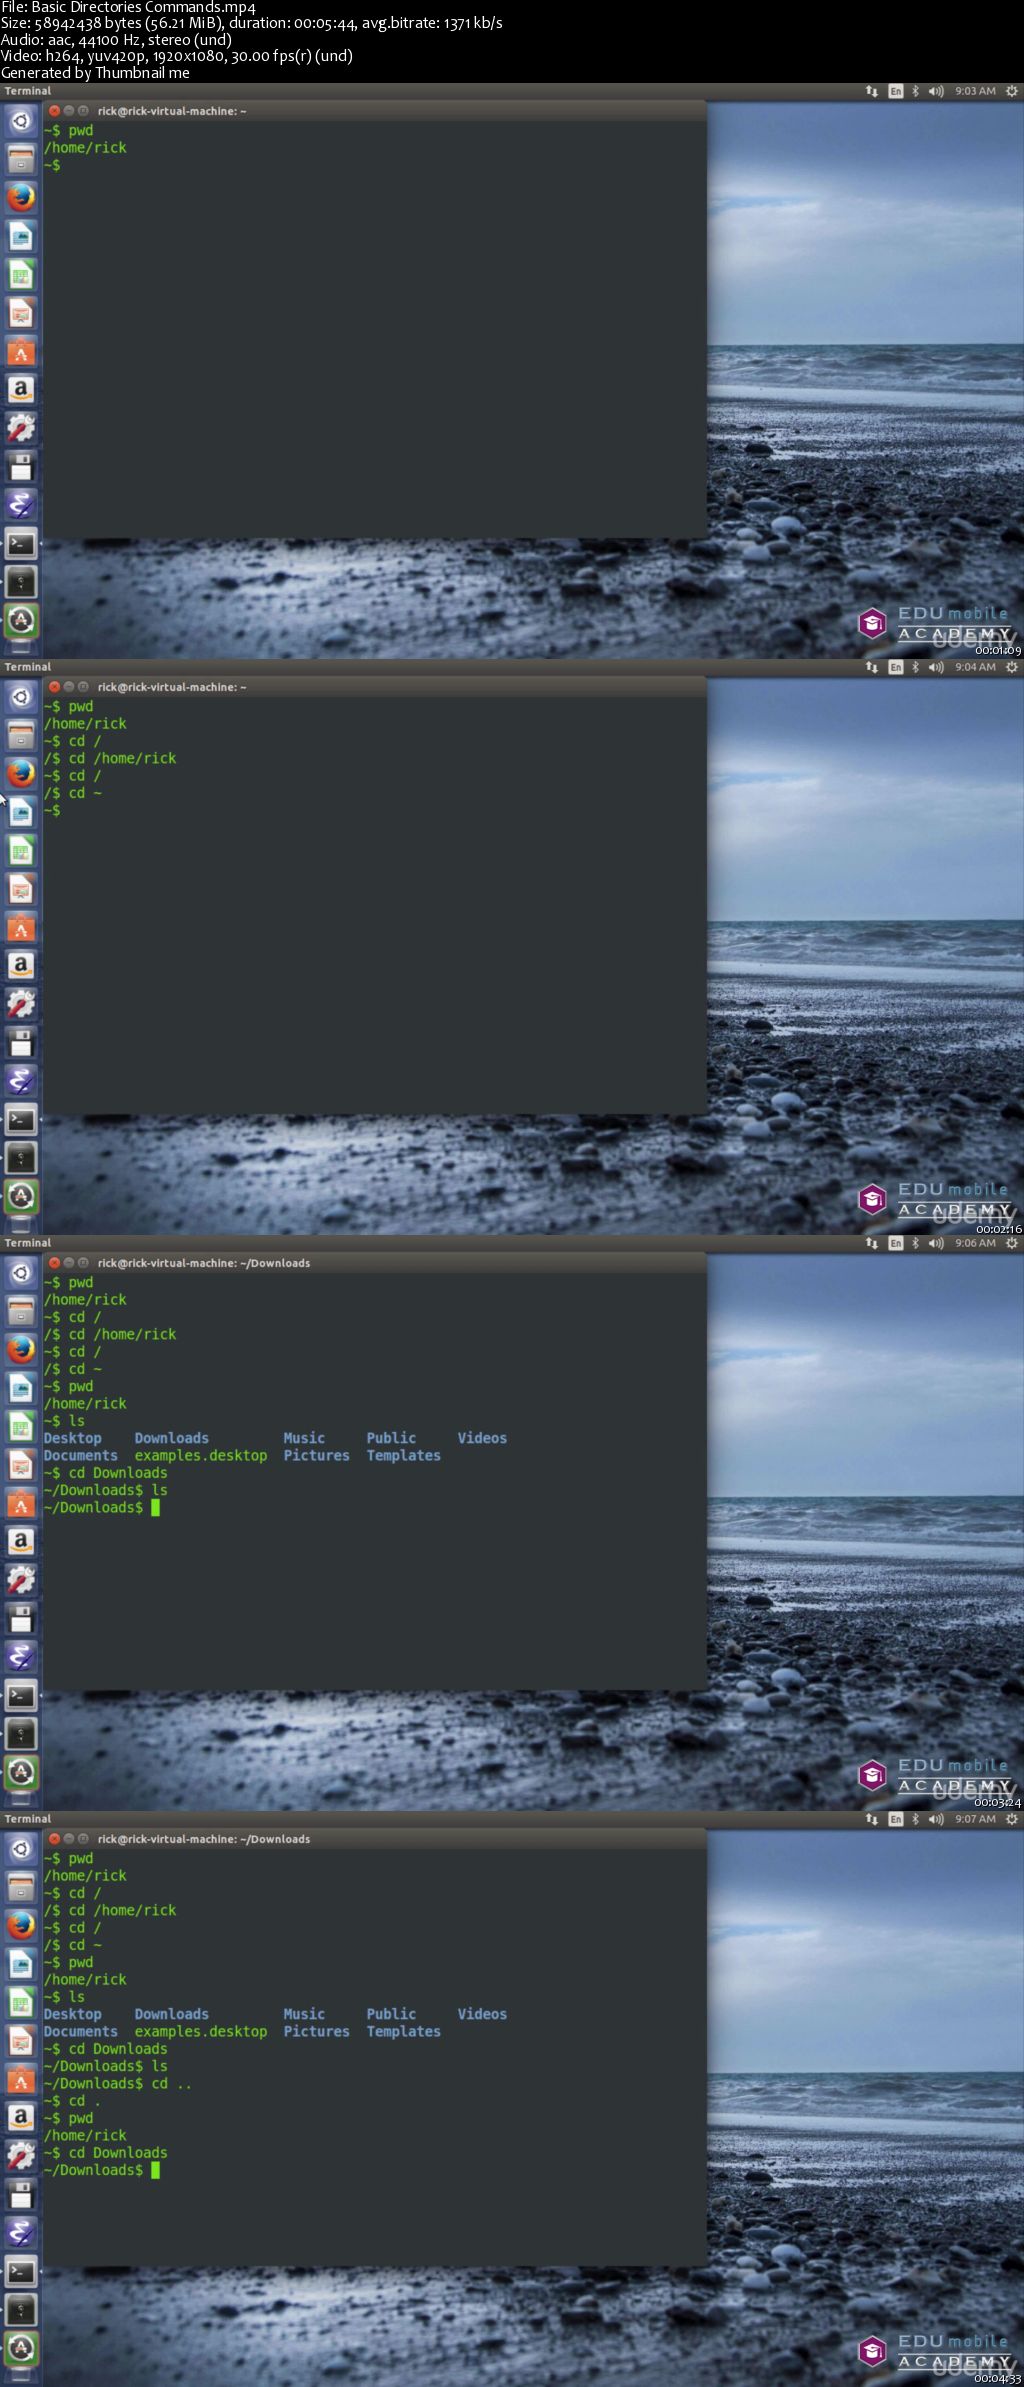The image size is (1024, 2387).
Task: Open Ubuntu Software Center in the 9:03 AM frame
Action: coord(21,351)
